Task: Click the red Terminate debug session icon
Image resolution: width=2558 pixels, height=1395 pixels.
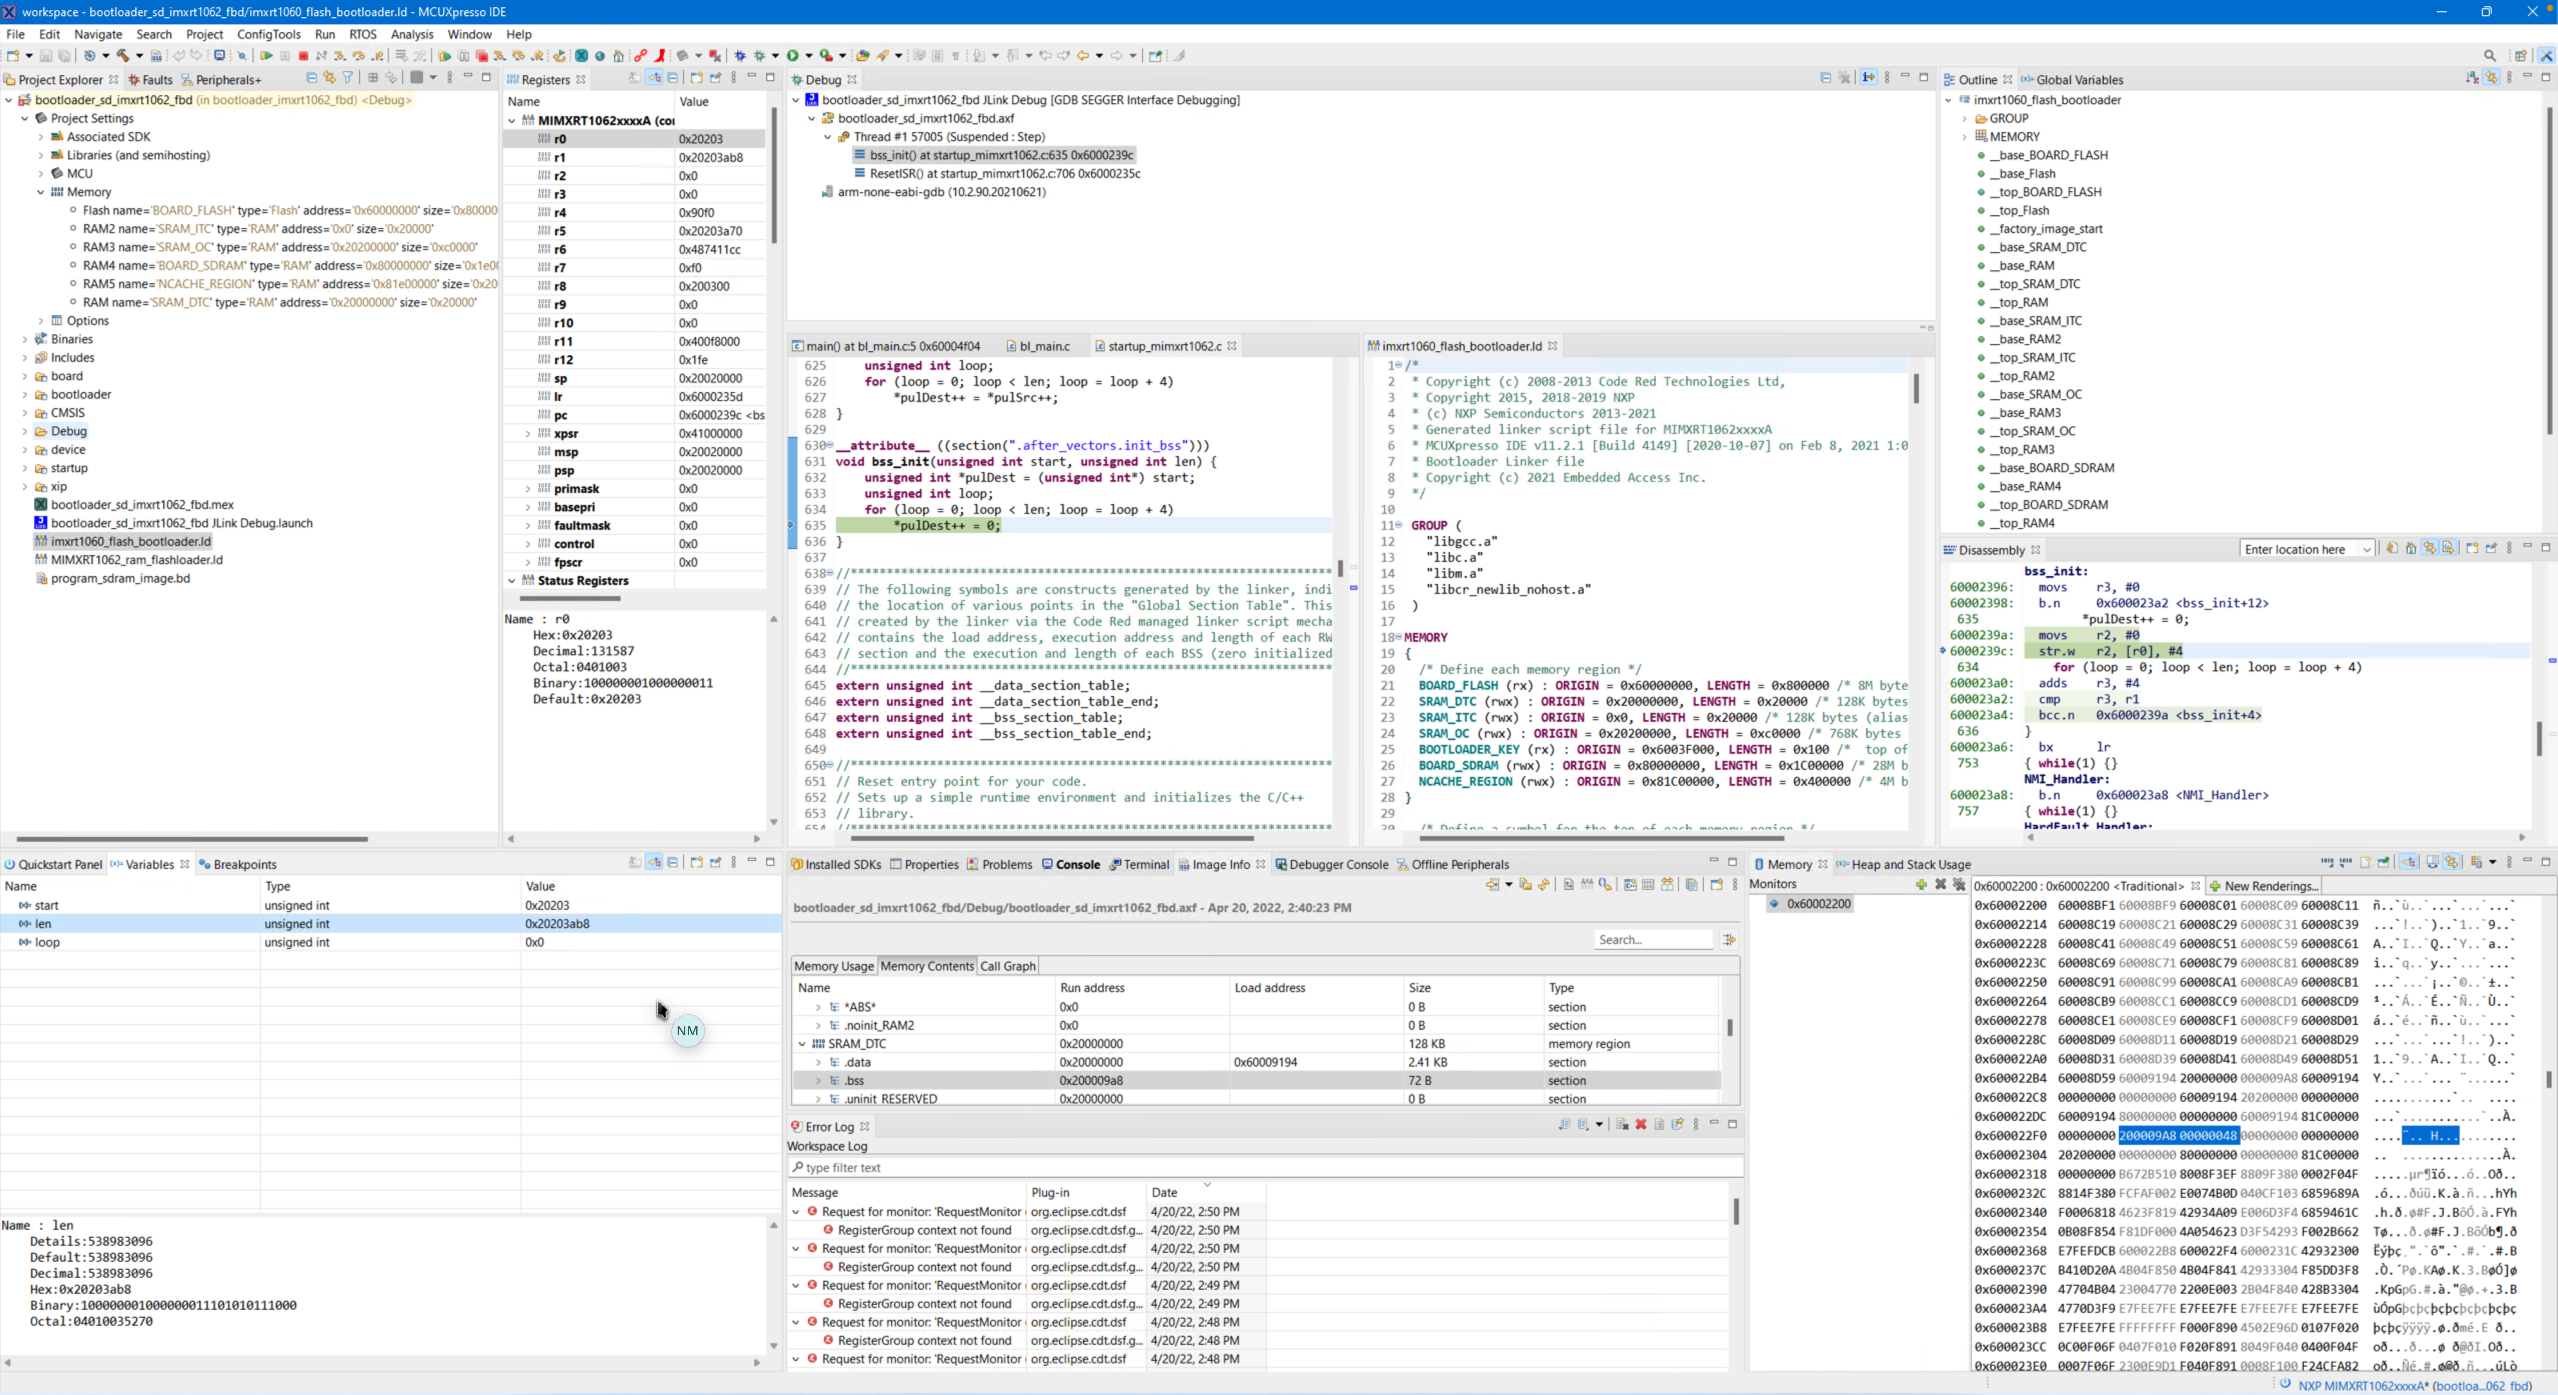Action: [x=303, y=56]
